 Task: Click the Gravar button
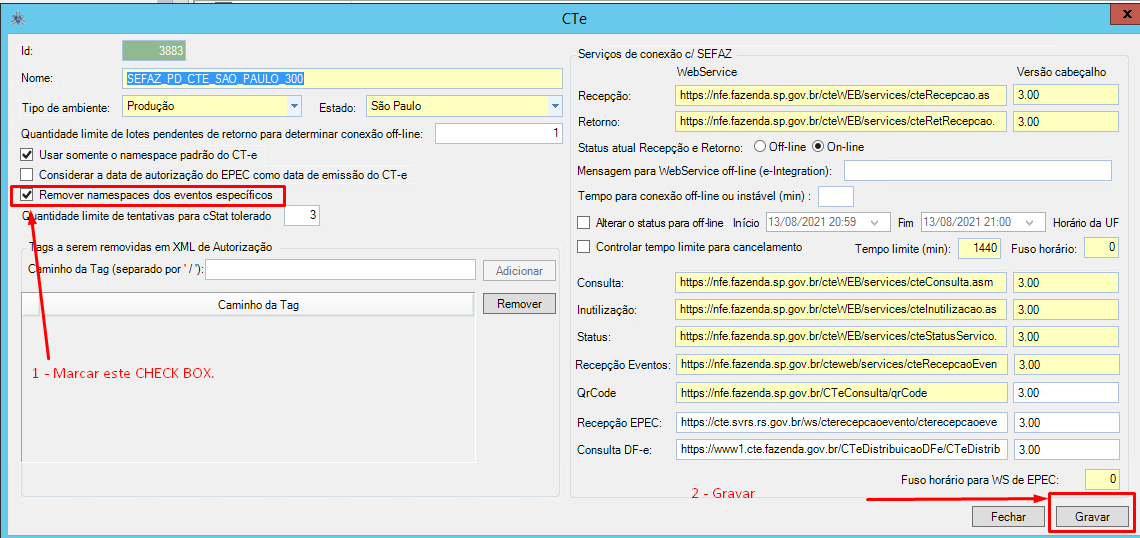1092,517
